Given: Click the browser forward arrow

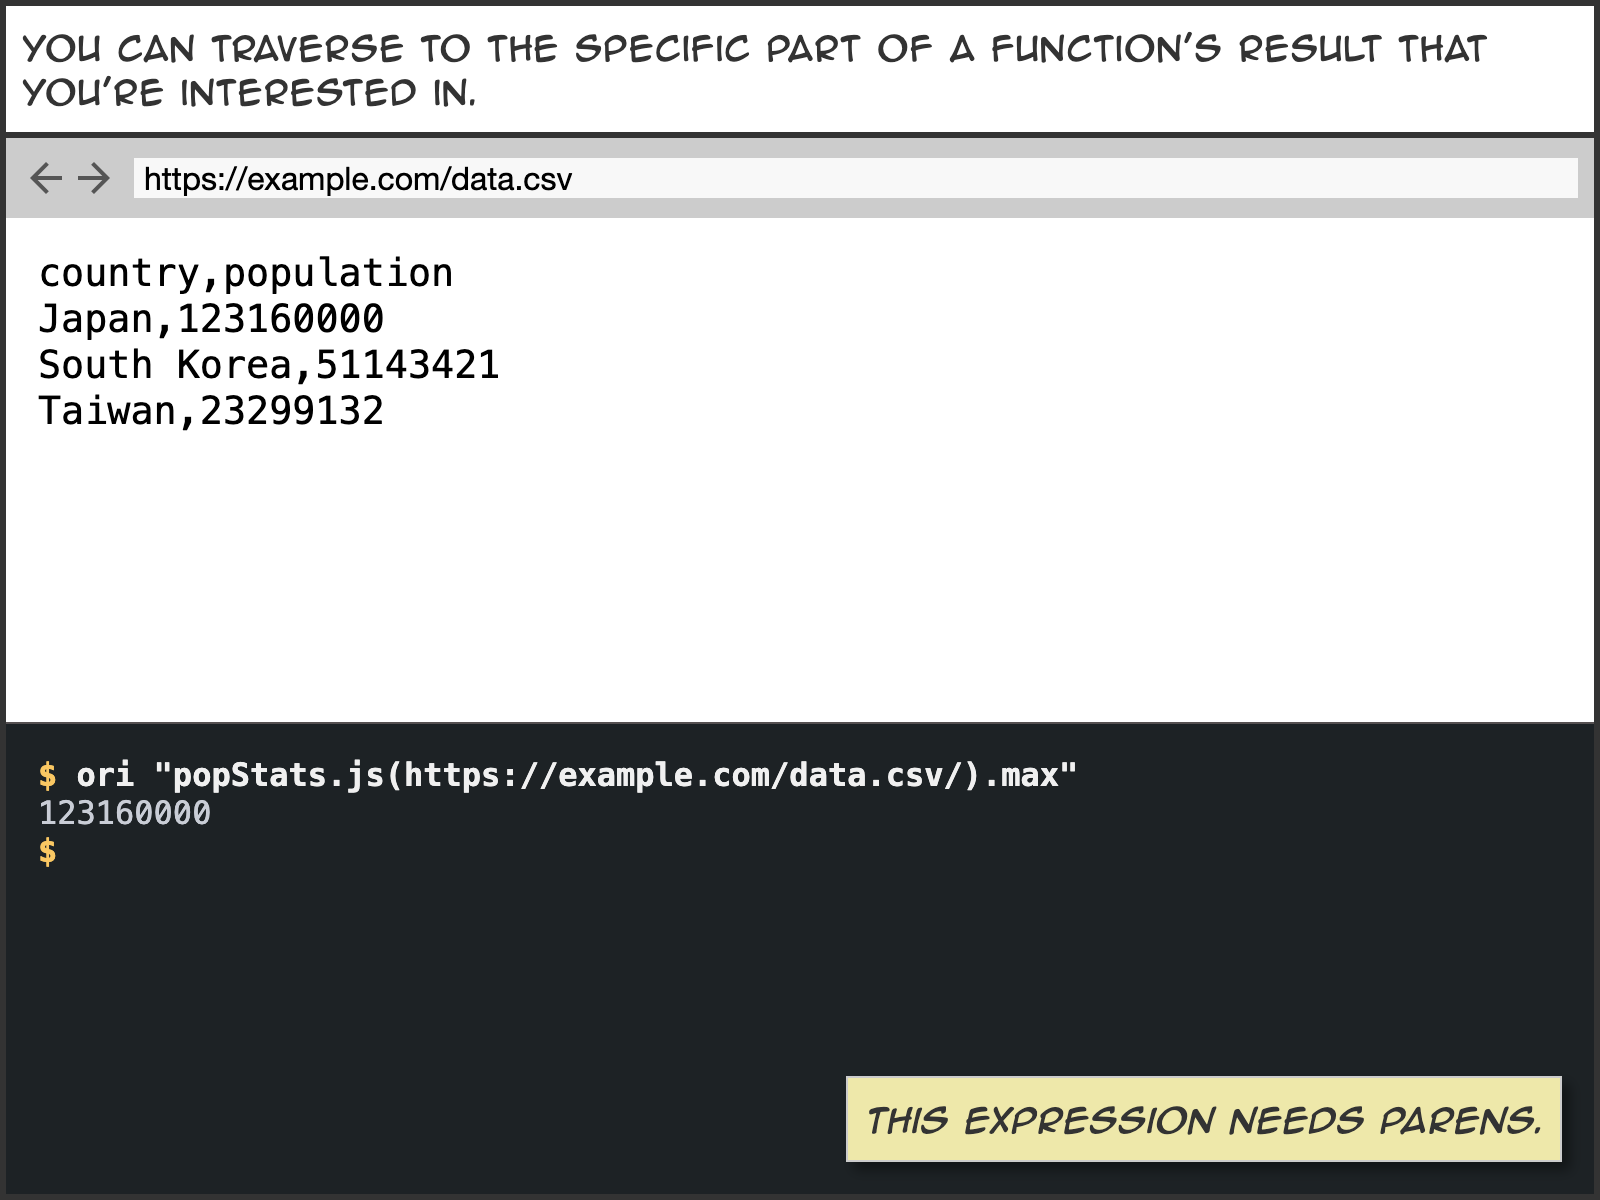Looking at the screenshot, I should tap(94, 178).
